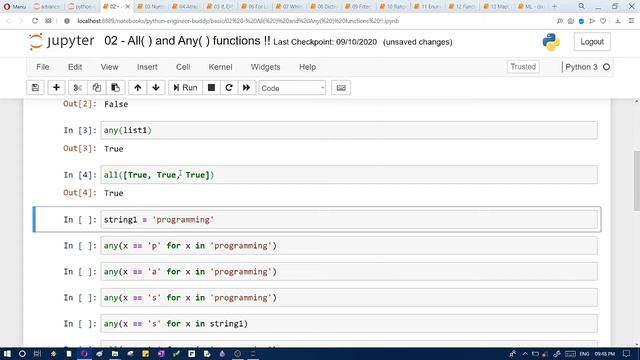Click the Python 3 kernel idle indicator
The width and height of the screenshot is (640, 360).
[607, 67]
